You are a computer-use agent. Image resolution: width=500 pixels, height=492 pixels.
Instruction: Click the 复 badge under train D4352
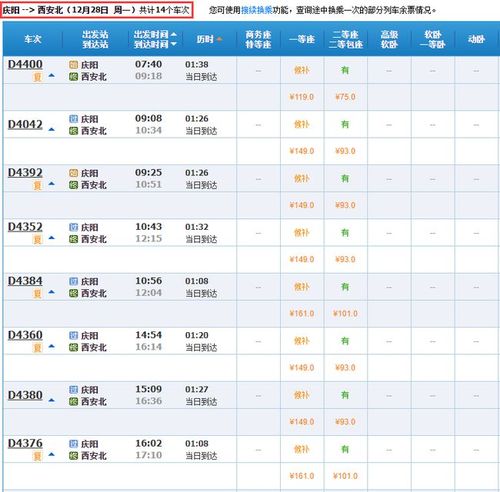pyautogui.click(x=37, y=239)
